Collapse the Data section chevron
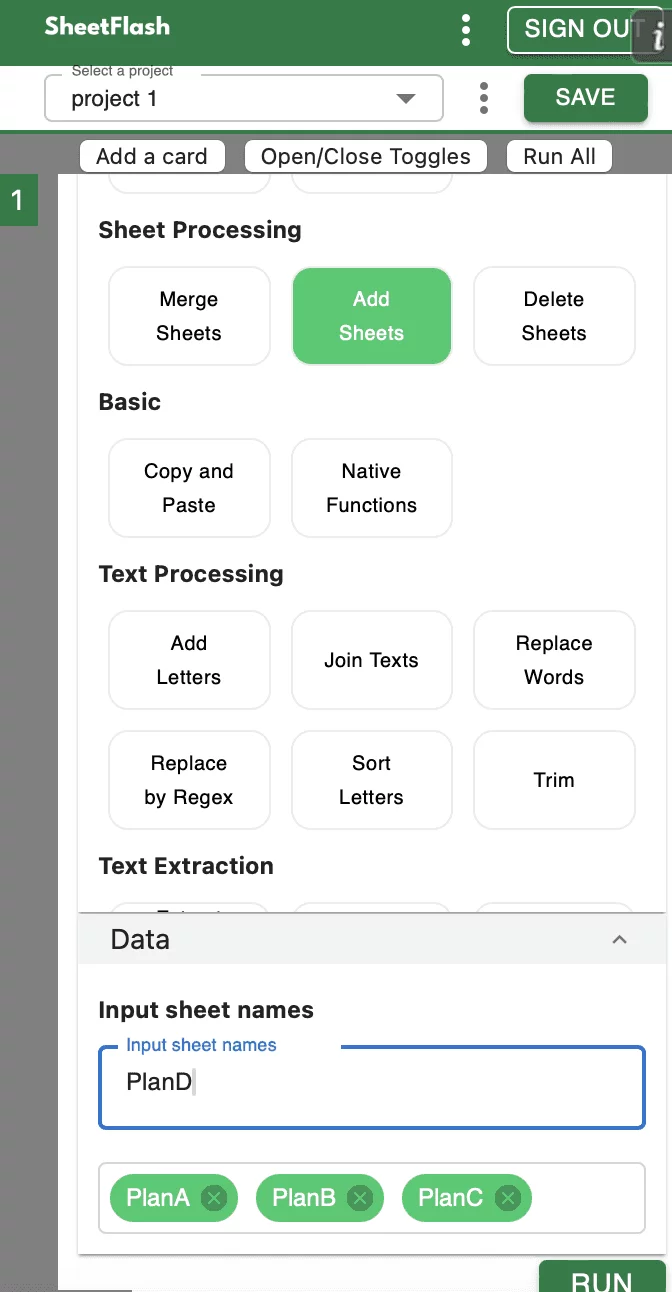This screenshot has width=672, height=1292. coord(620,939)
